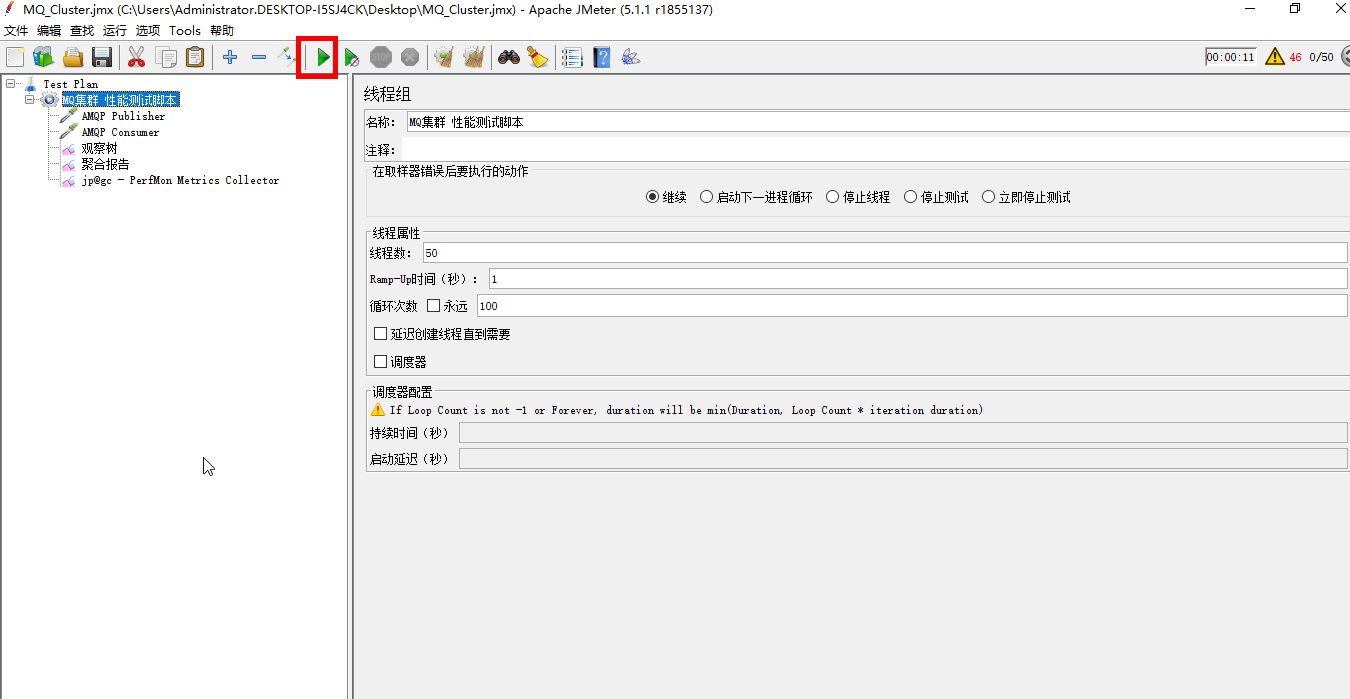Open the plugins manager feather icon
1350x699 pixels.
pos(630,57)
